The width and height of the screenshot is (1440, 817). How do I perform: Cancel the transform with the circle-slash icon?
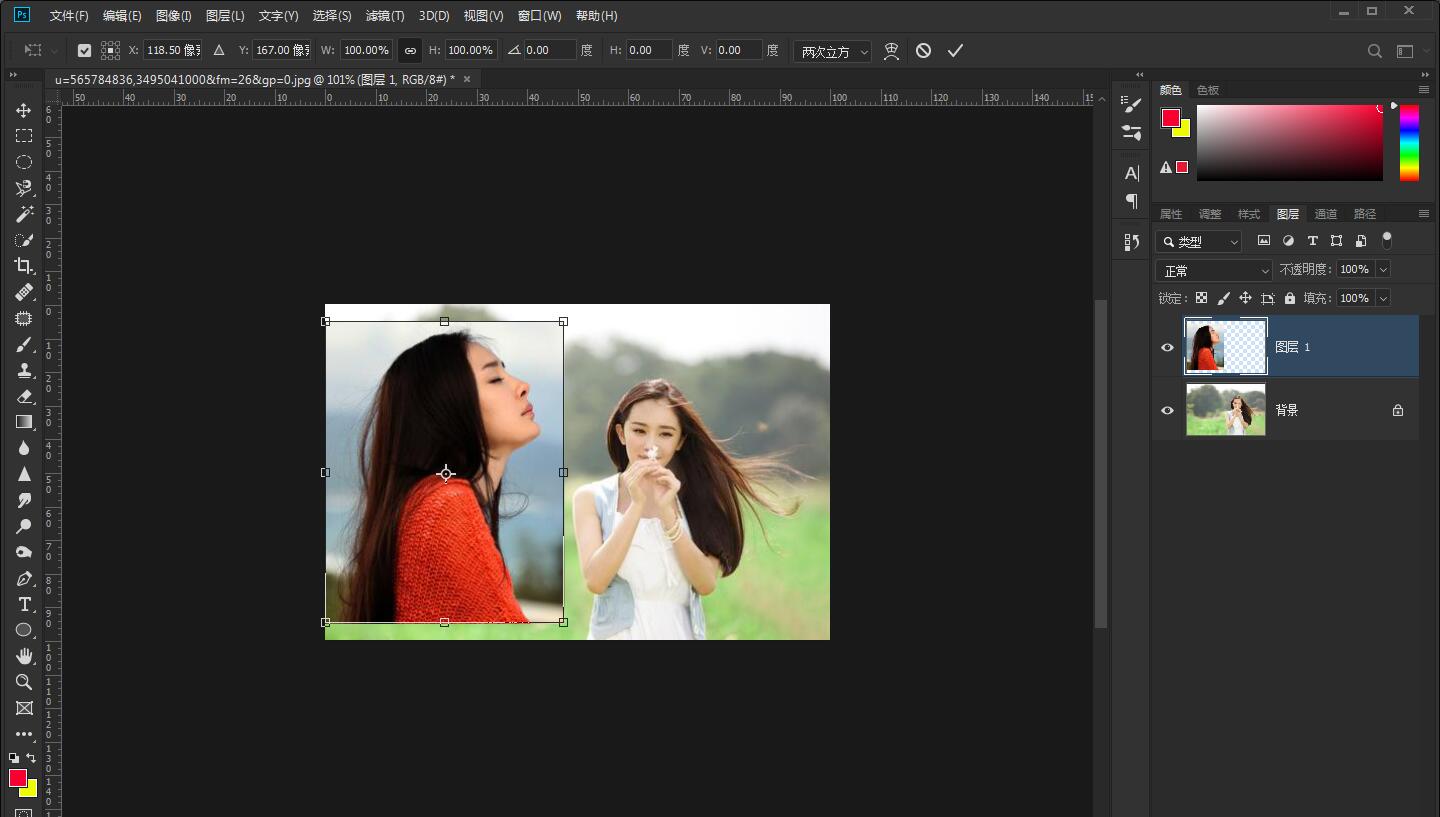pyautogui.click(x=923, y=50)
